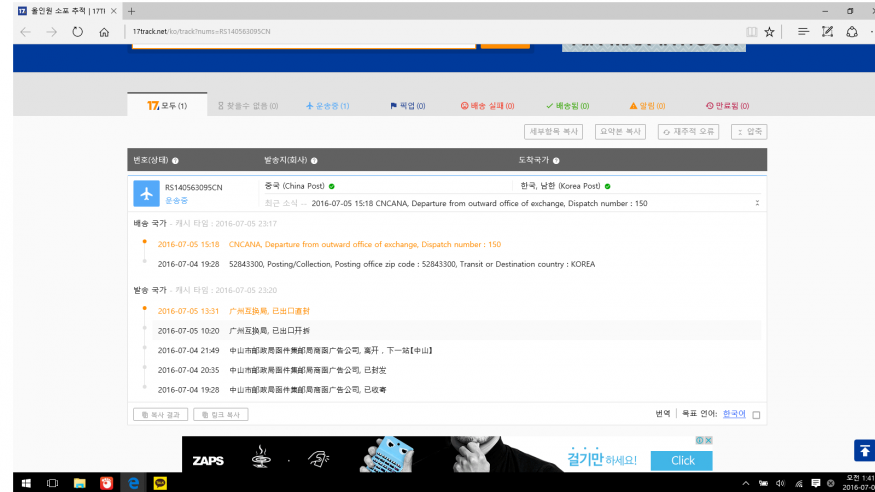Open the Edge Hub menu icon

(802, 32)
